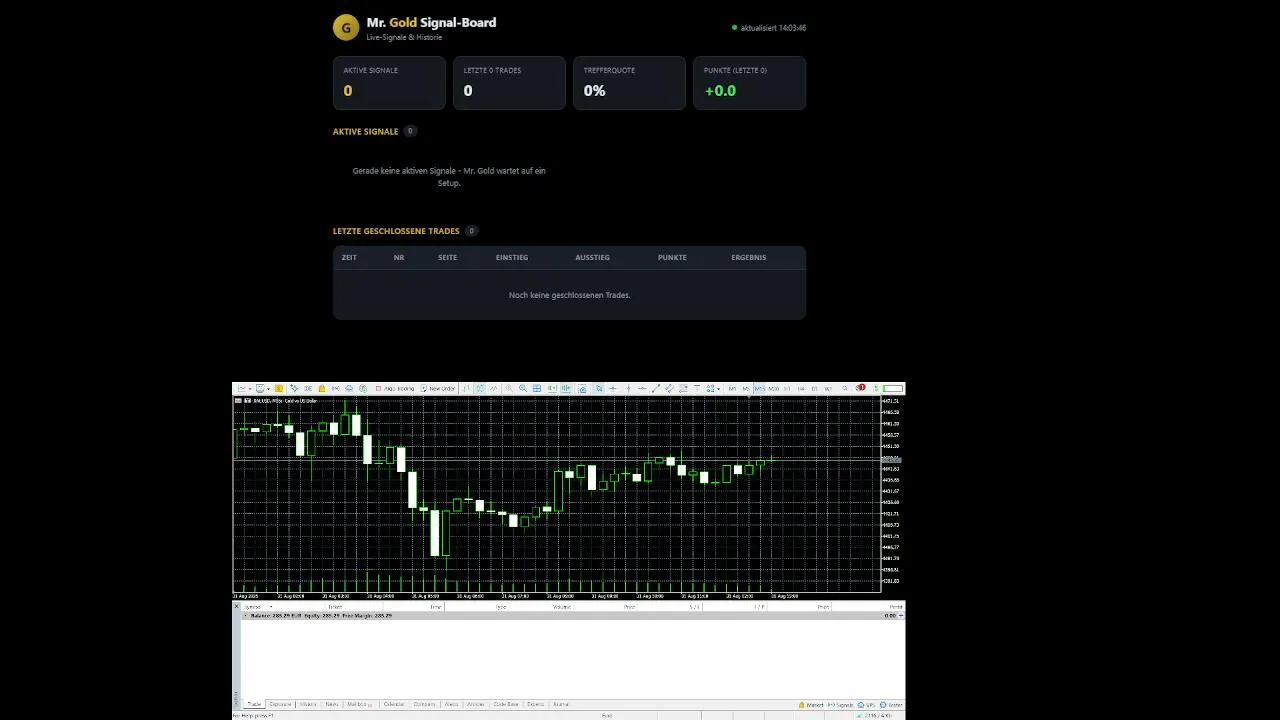Select the vertical line drawing tool
This screenshot has height=720, width=1280.
pyautogui.click(x=628, y=388)
